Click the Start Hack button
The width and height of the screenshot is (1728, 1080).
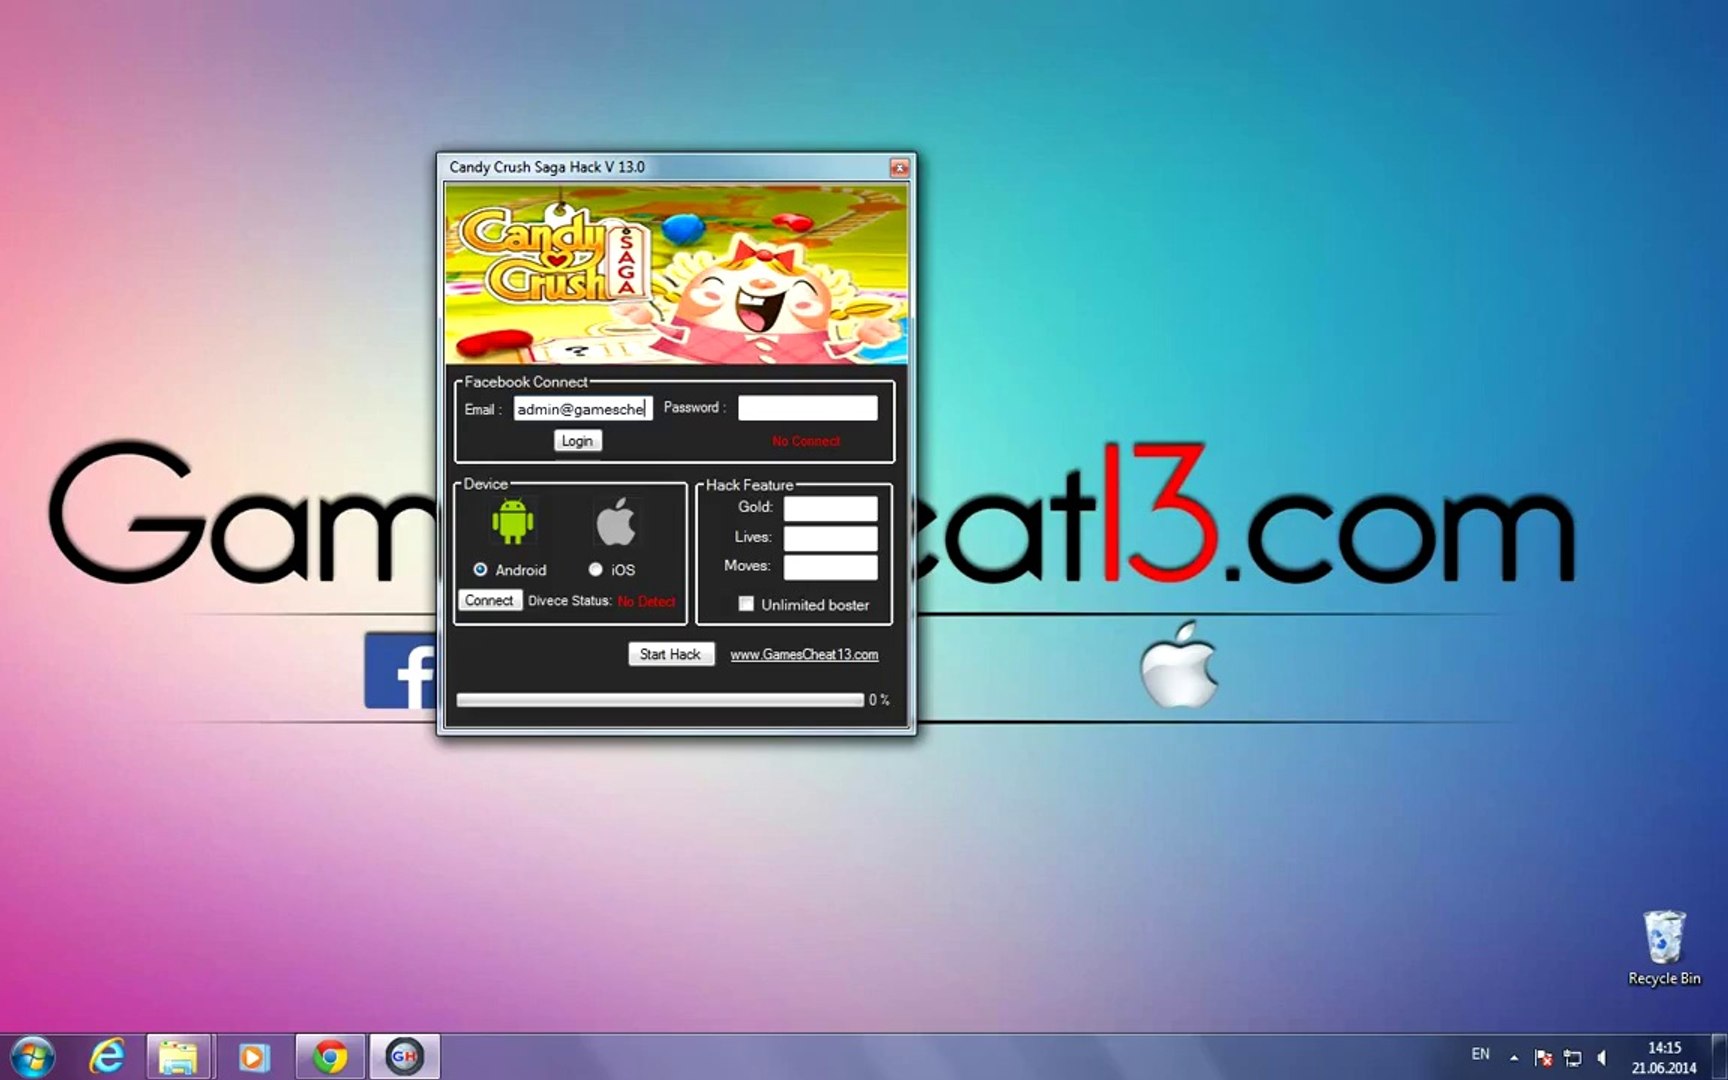click(670, 654)
